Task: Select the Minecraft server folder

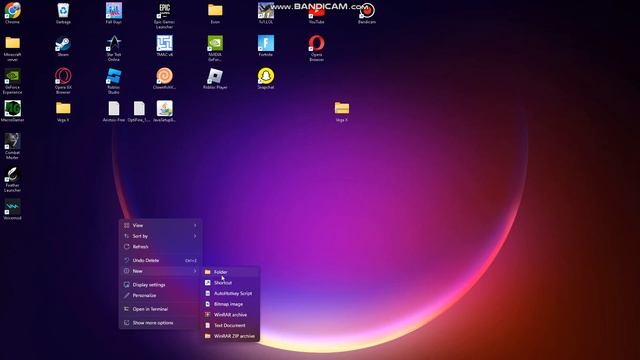Action: coord(13,48)
